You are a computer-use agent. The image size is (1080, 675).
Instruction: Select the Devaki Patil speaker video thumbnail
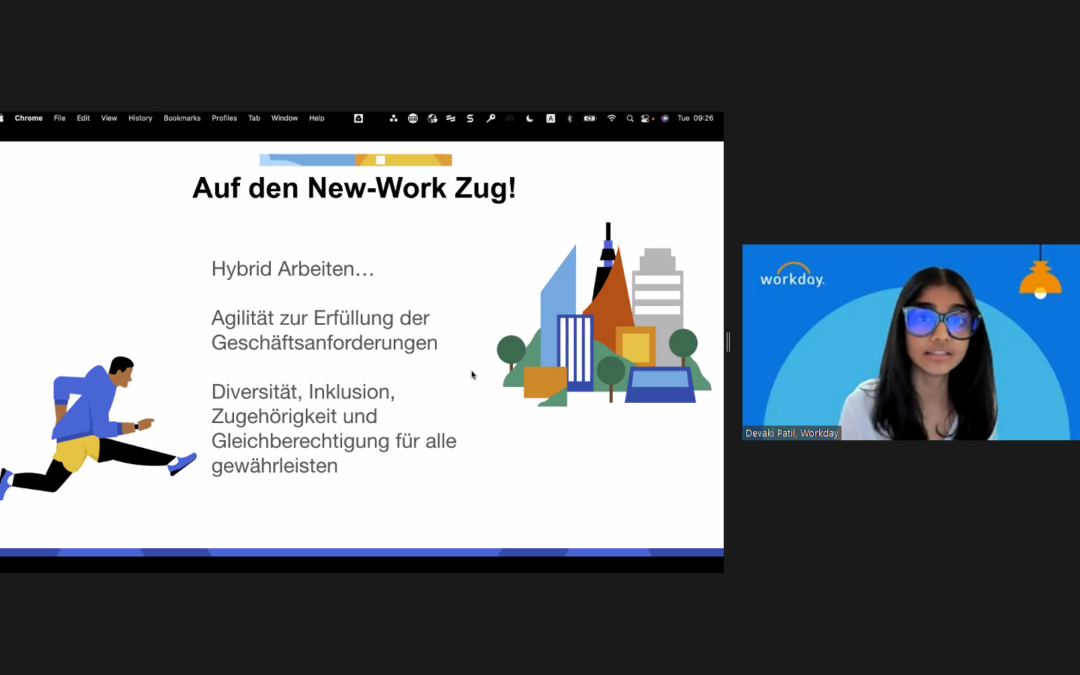(910, 342)
